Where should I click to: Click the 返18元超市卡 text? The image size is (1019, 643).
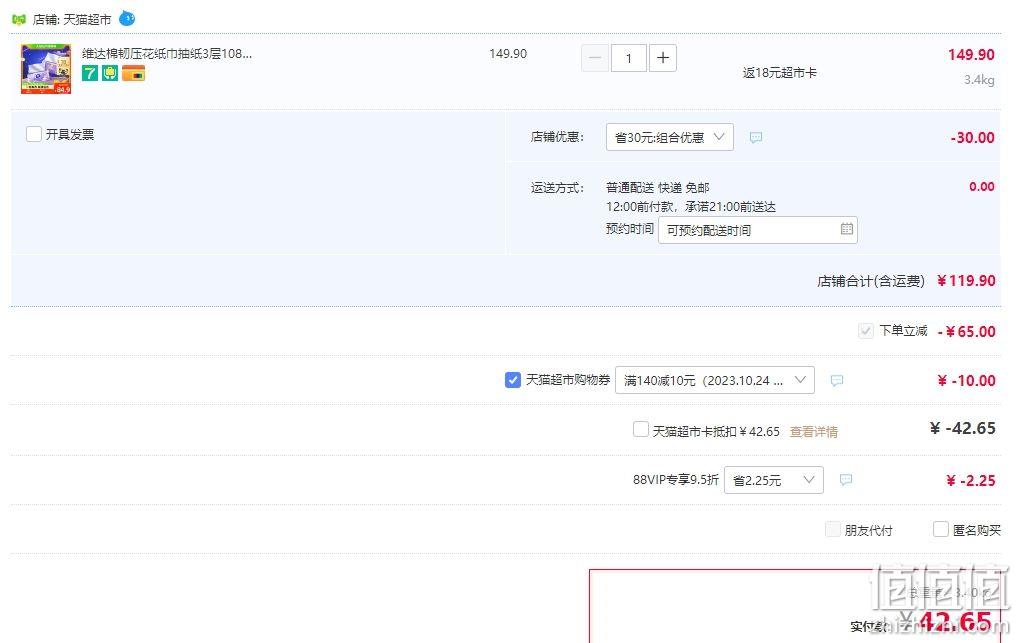click(780, 73)
